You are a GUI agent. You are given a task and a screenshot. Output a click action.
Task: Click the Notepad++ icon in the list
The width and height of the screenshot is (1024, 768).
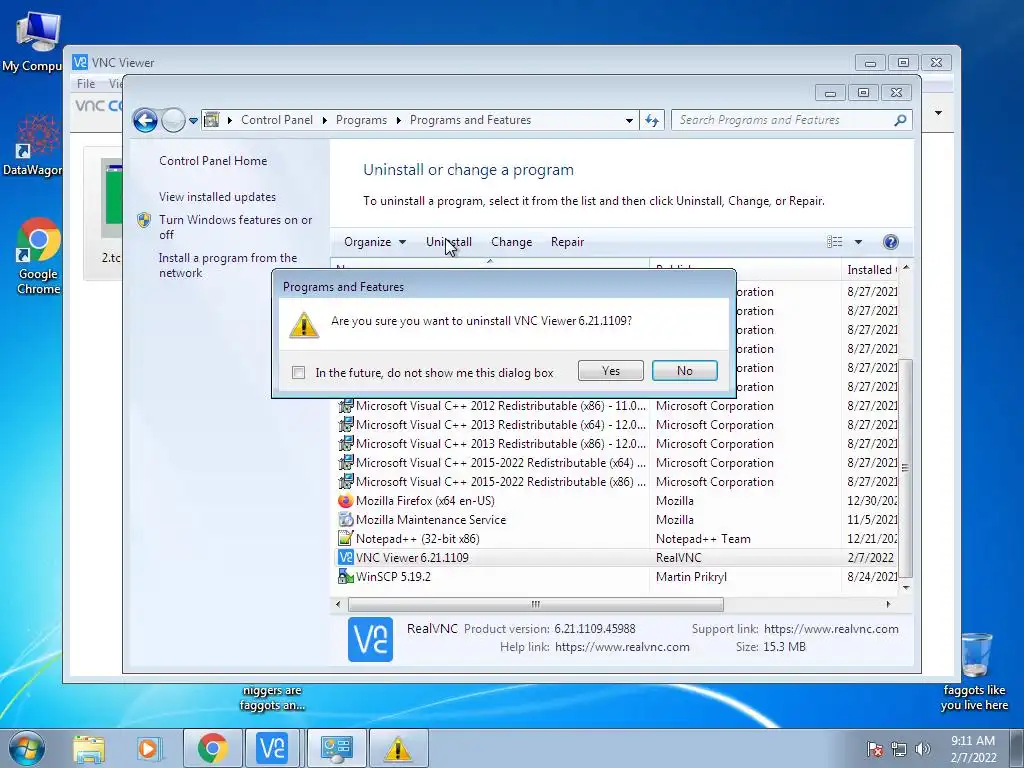pos(345,539)
